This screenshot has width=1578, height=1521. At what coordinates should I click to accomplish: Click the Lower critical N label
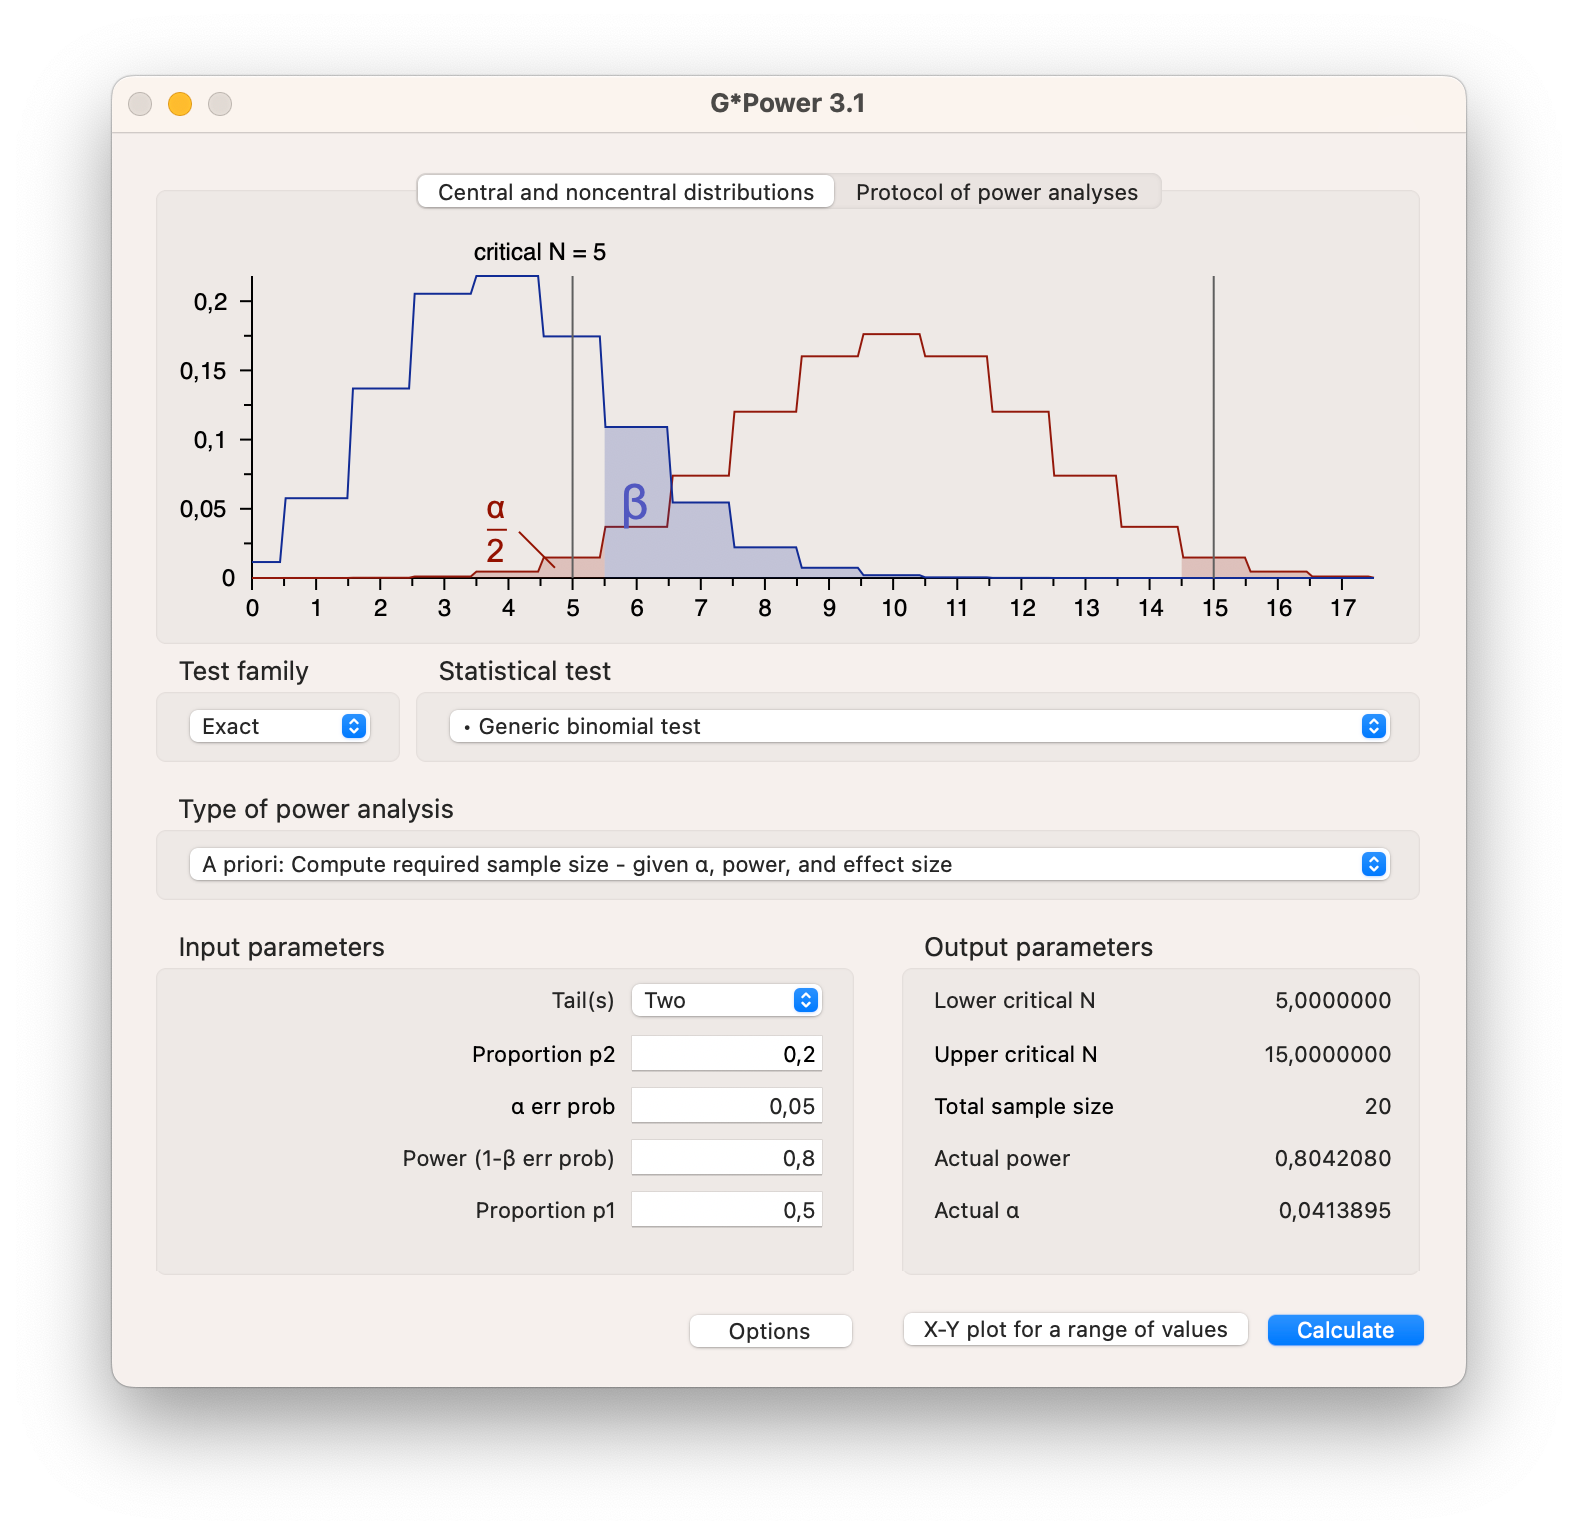1014,1000
